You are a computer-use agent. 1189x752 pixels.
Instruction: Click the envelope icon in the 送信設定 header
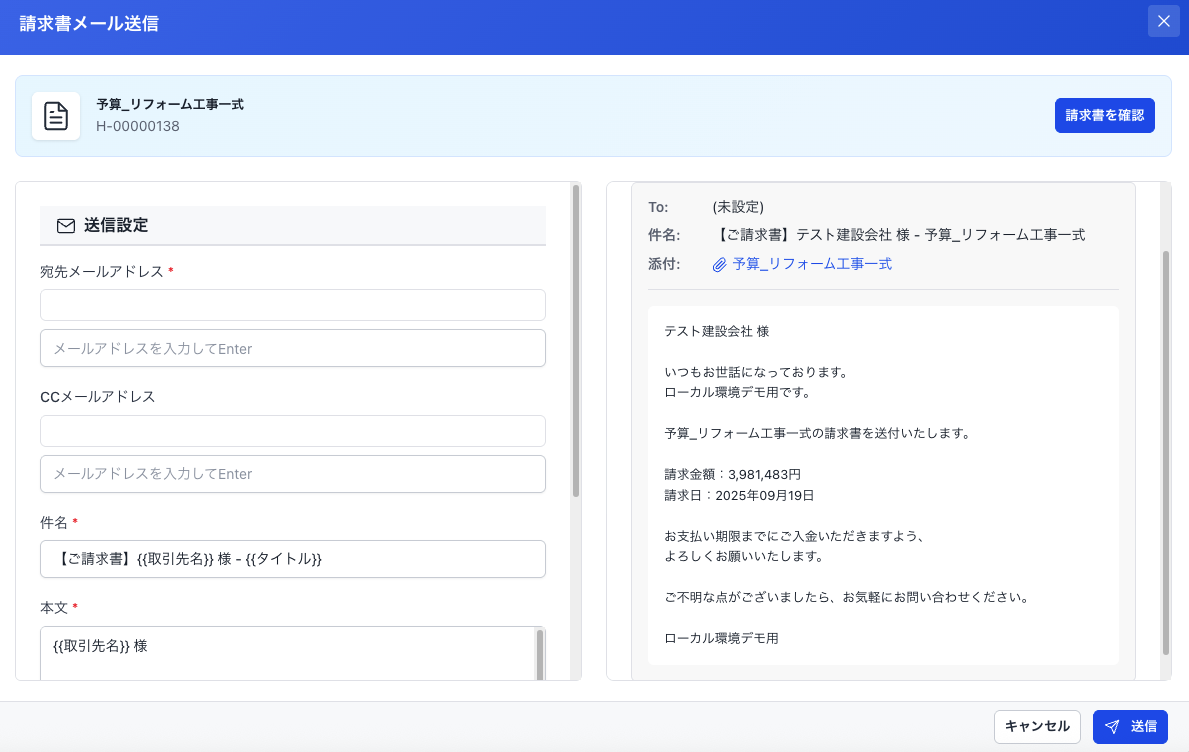point(65,226)
